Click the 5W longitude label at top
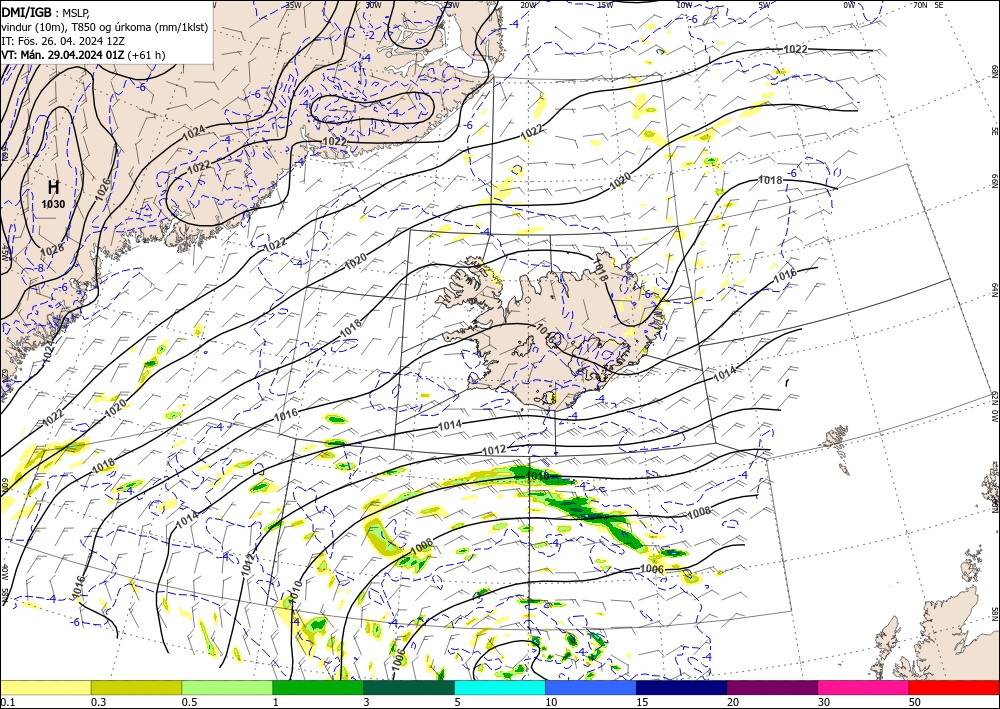This screenshot has height=709, width=1000. click(x=764, y=5)
